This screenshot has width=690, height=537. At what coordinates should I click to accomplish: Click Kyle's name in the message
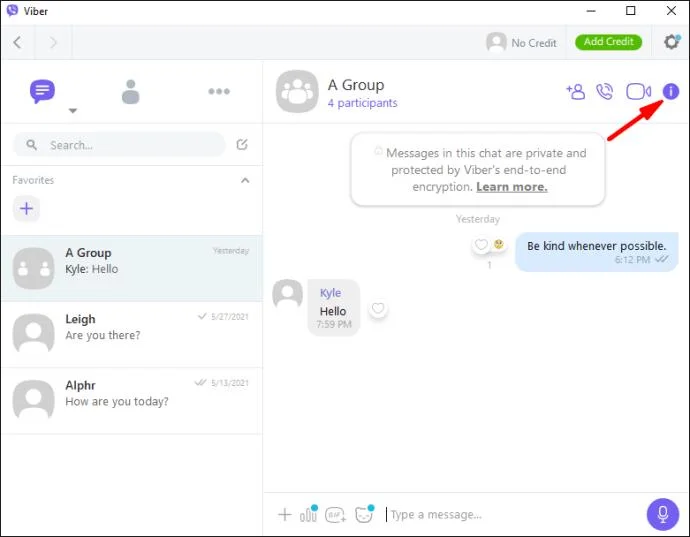pyautogui.click(x=330, y=293)
